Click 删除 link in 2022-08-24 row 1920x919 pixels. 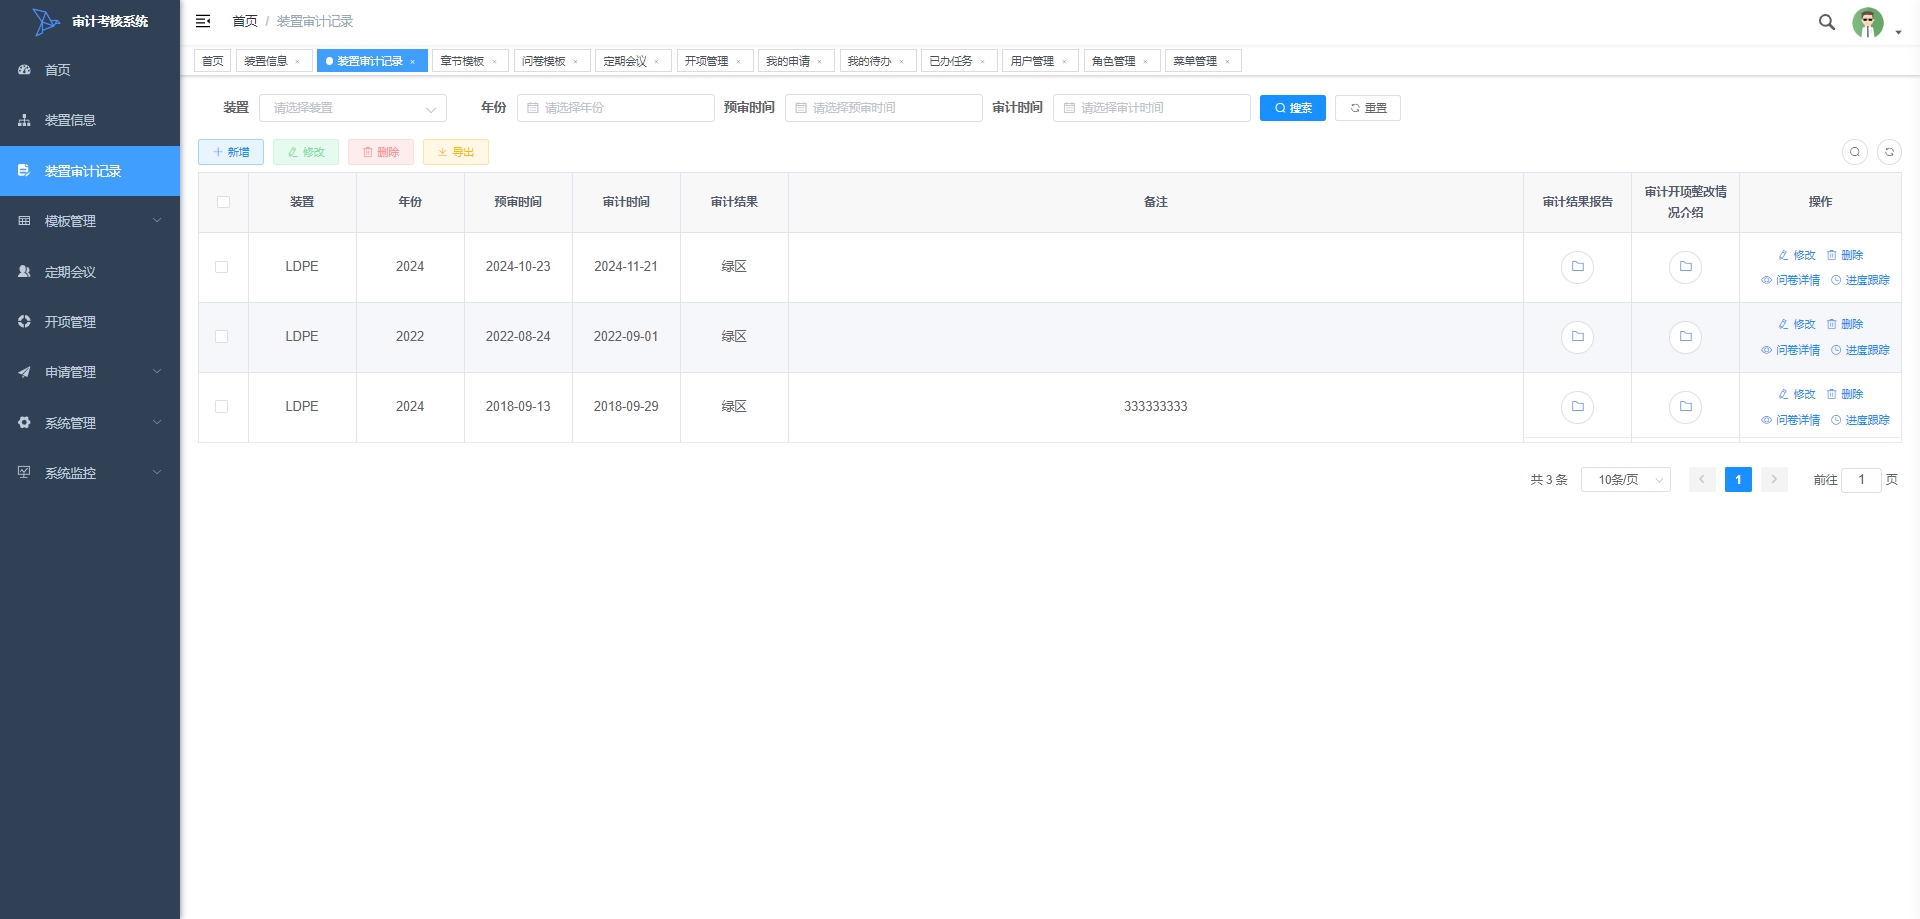tap(1845, 324)
